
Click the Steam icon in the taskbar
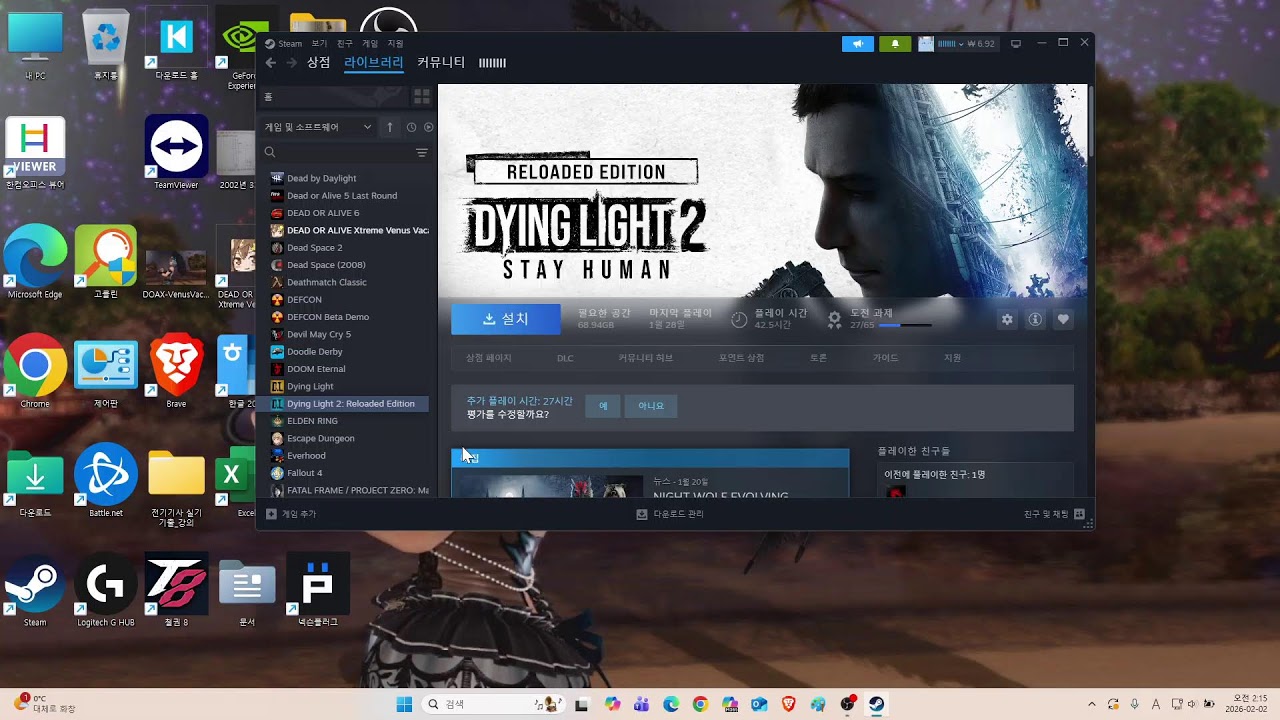coord(876,704)
